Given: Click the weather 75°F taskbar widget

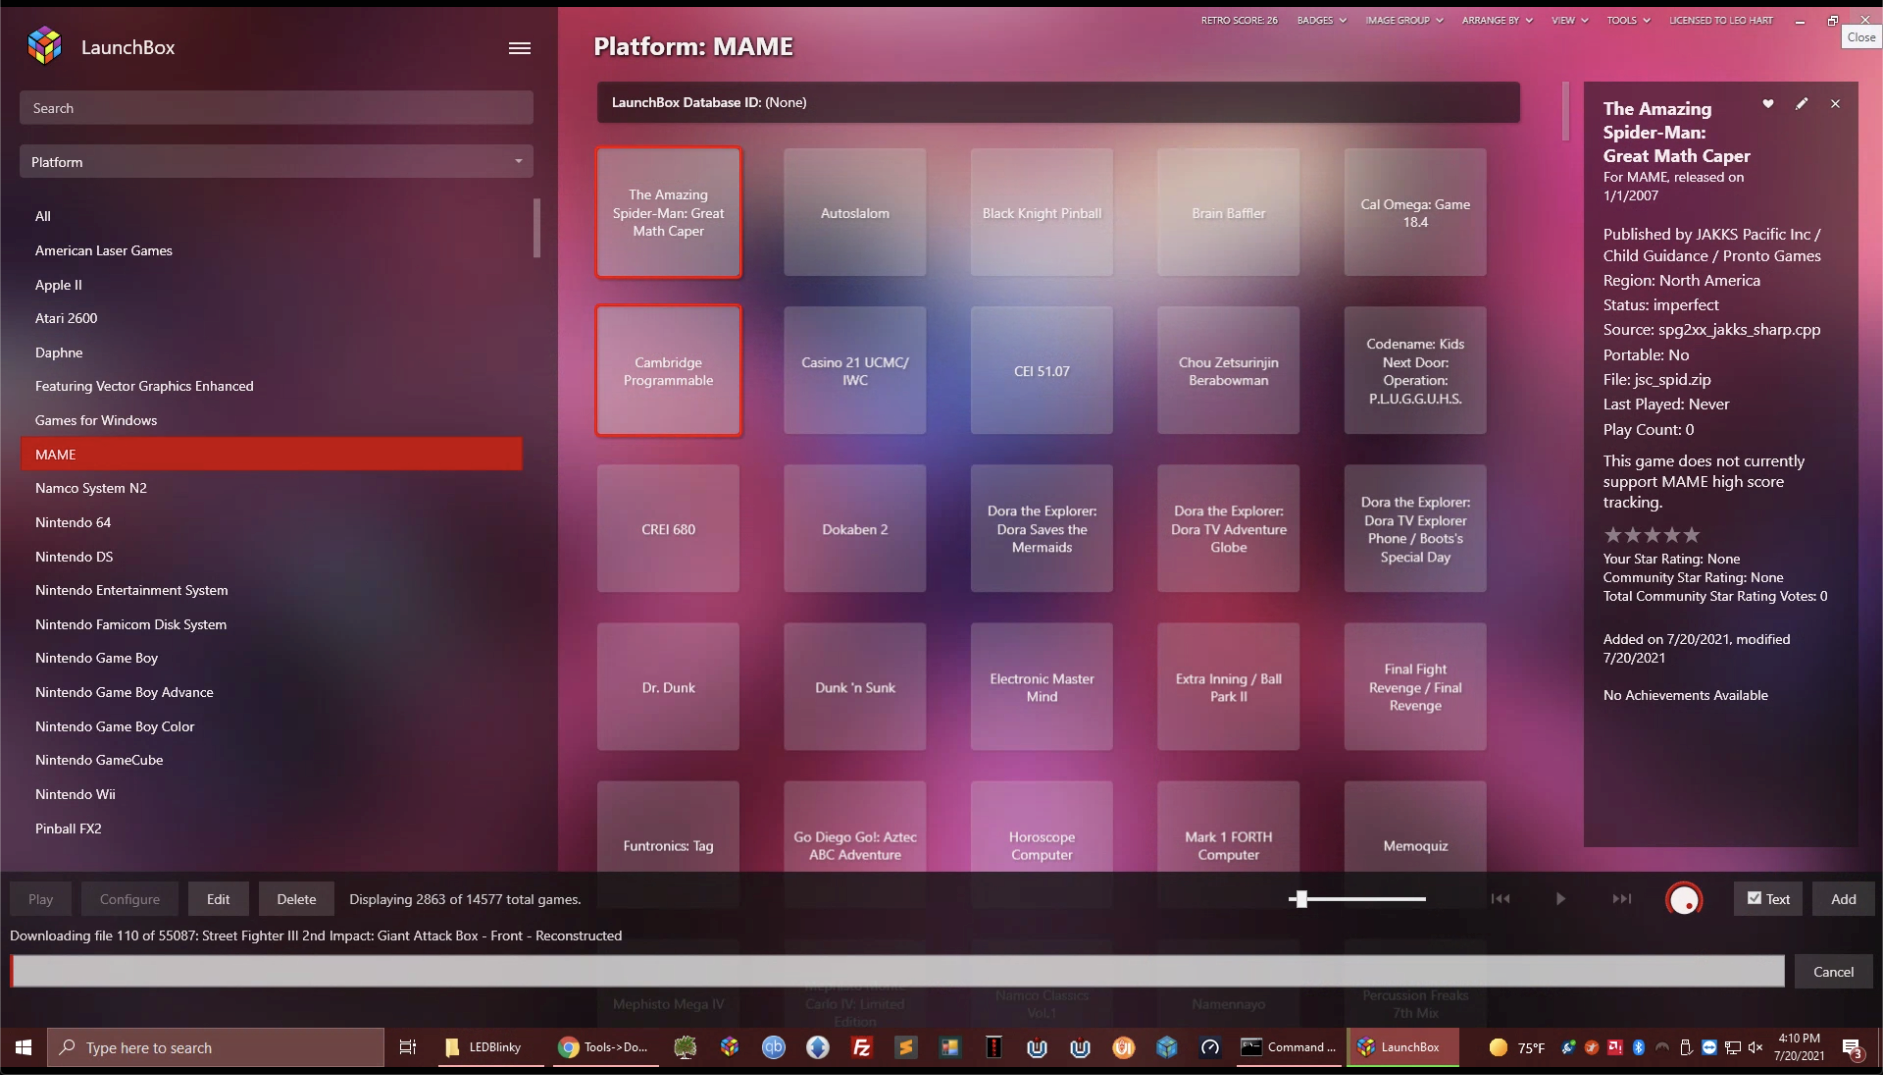Looking at the screenshot, I should 1516,1048.
